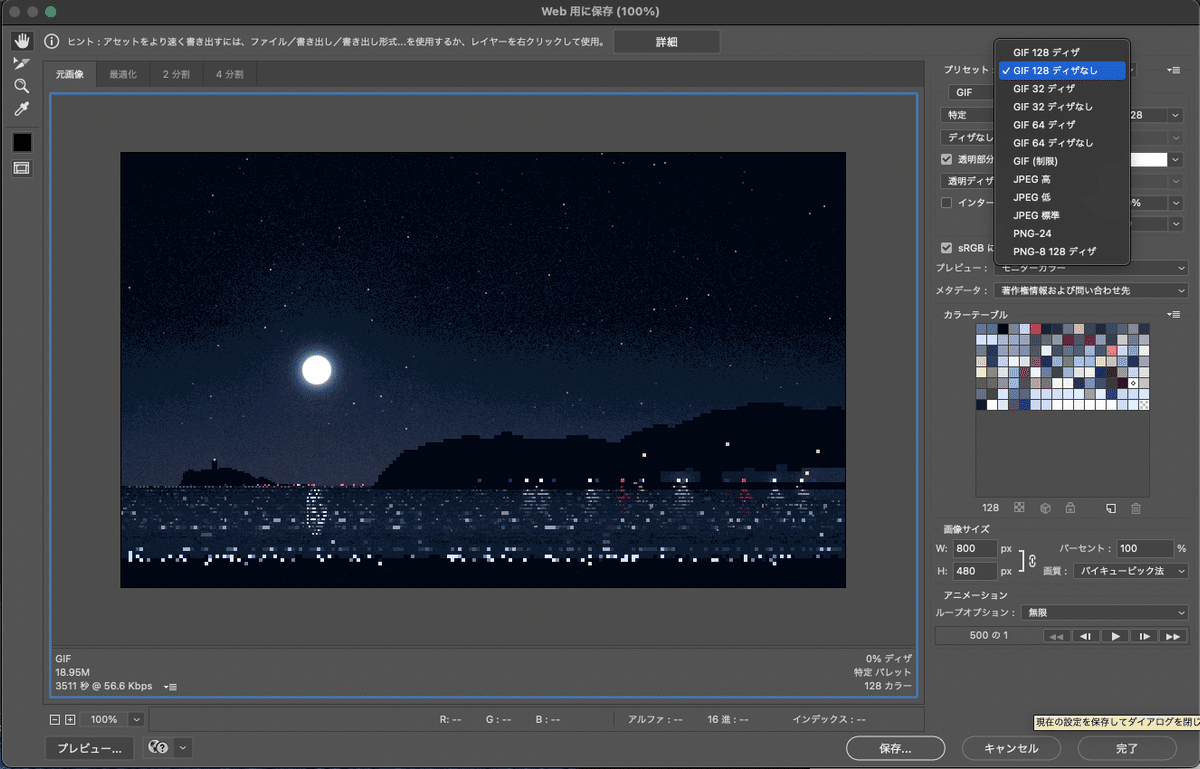Image resolution: width=1200 pixels, height=769 pixels.
Task: Click map selected colors to transparent icon
Action: [1020, 508]
